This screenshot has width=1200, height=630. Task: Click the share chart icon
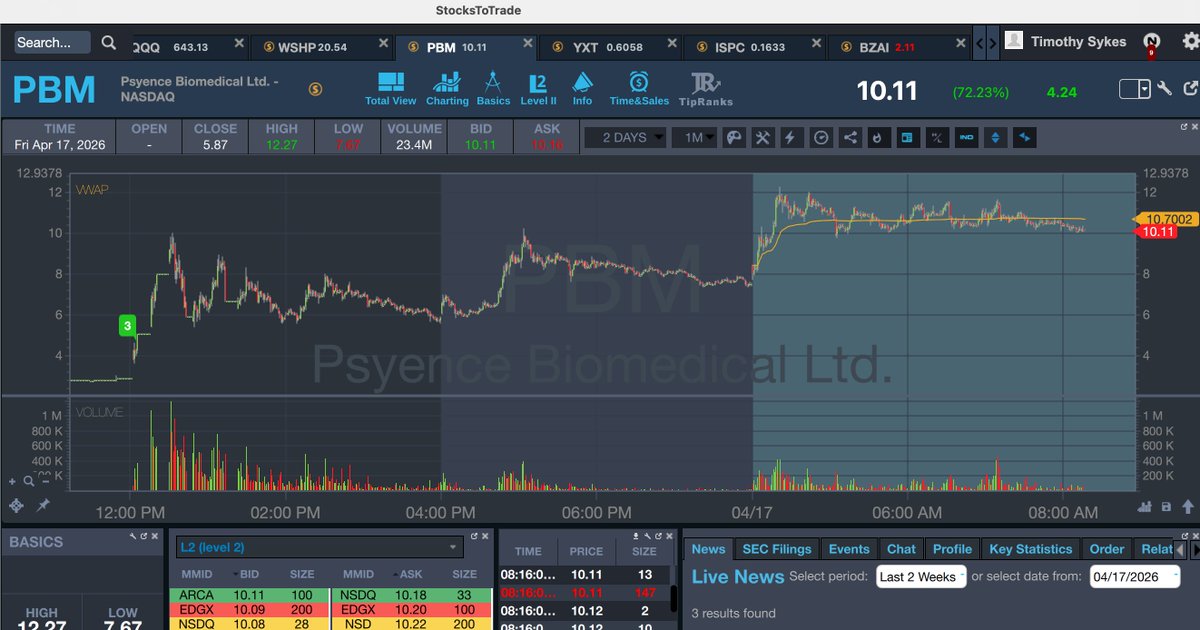[848, 137]
